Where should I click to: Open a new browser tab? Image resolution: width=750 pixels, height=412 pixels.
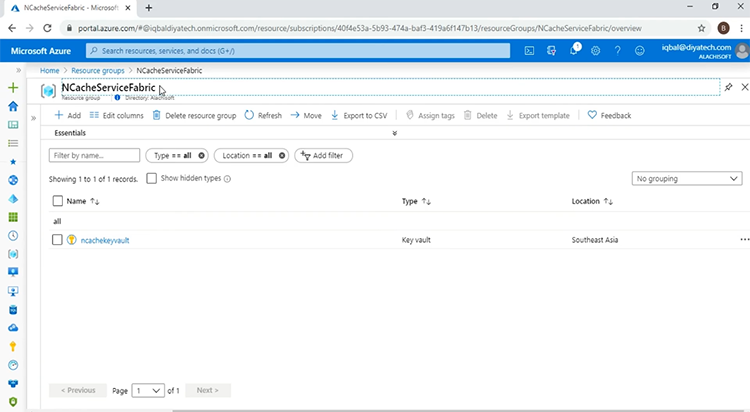(x=149, y=8)
